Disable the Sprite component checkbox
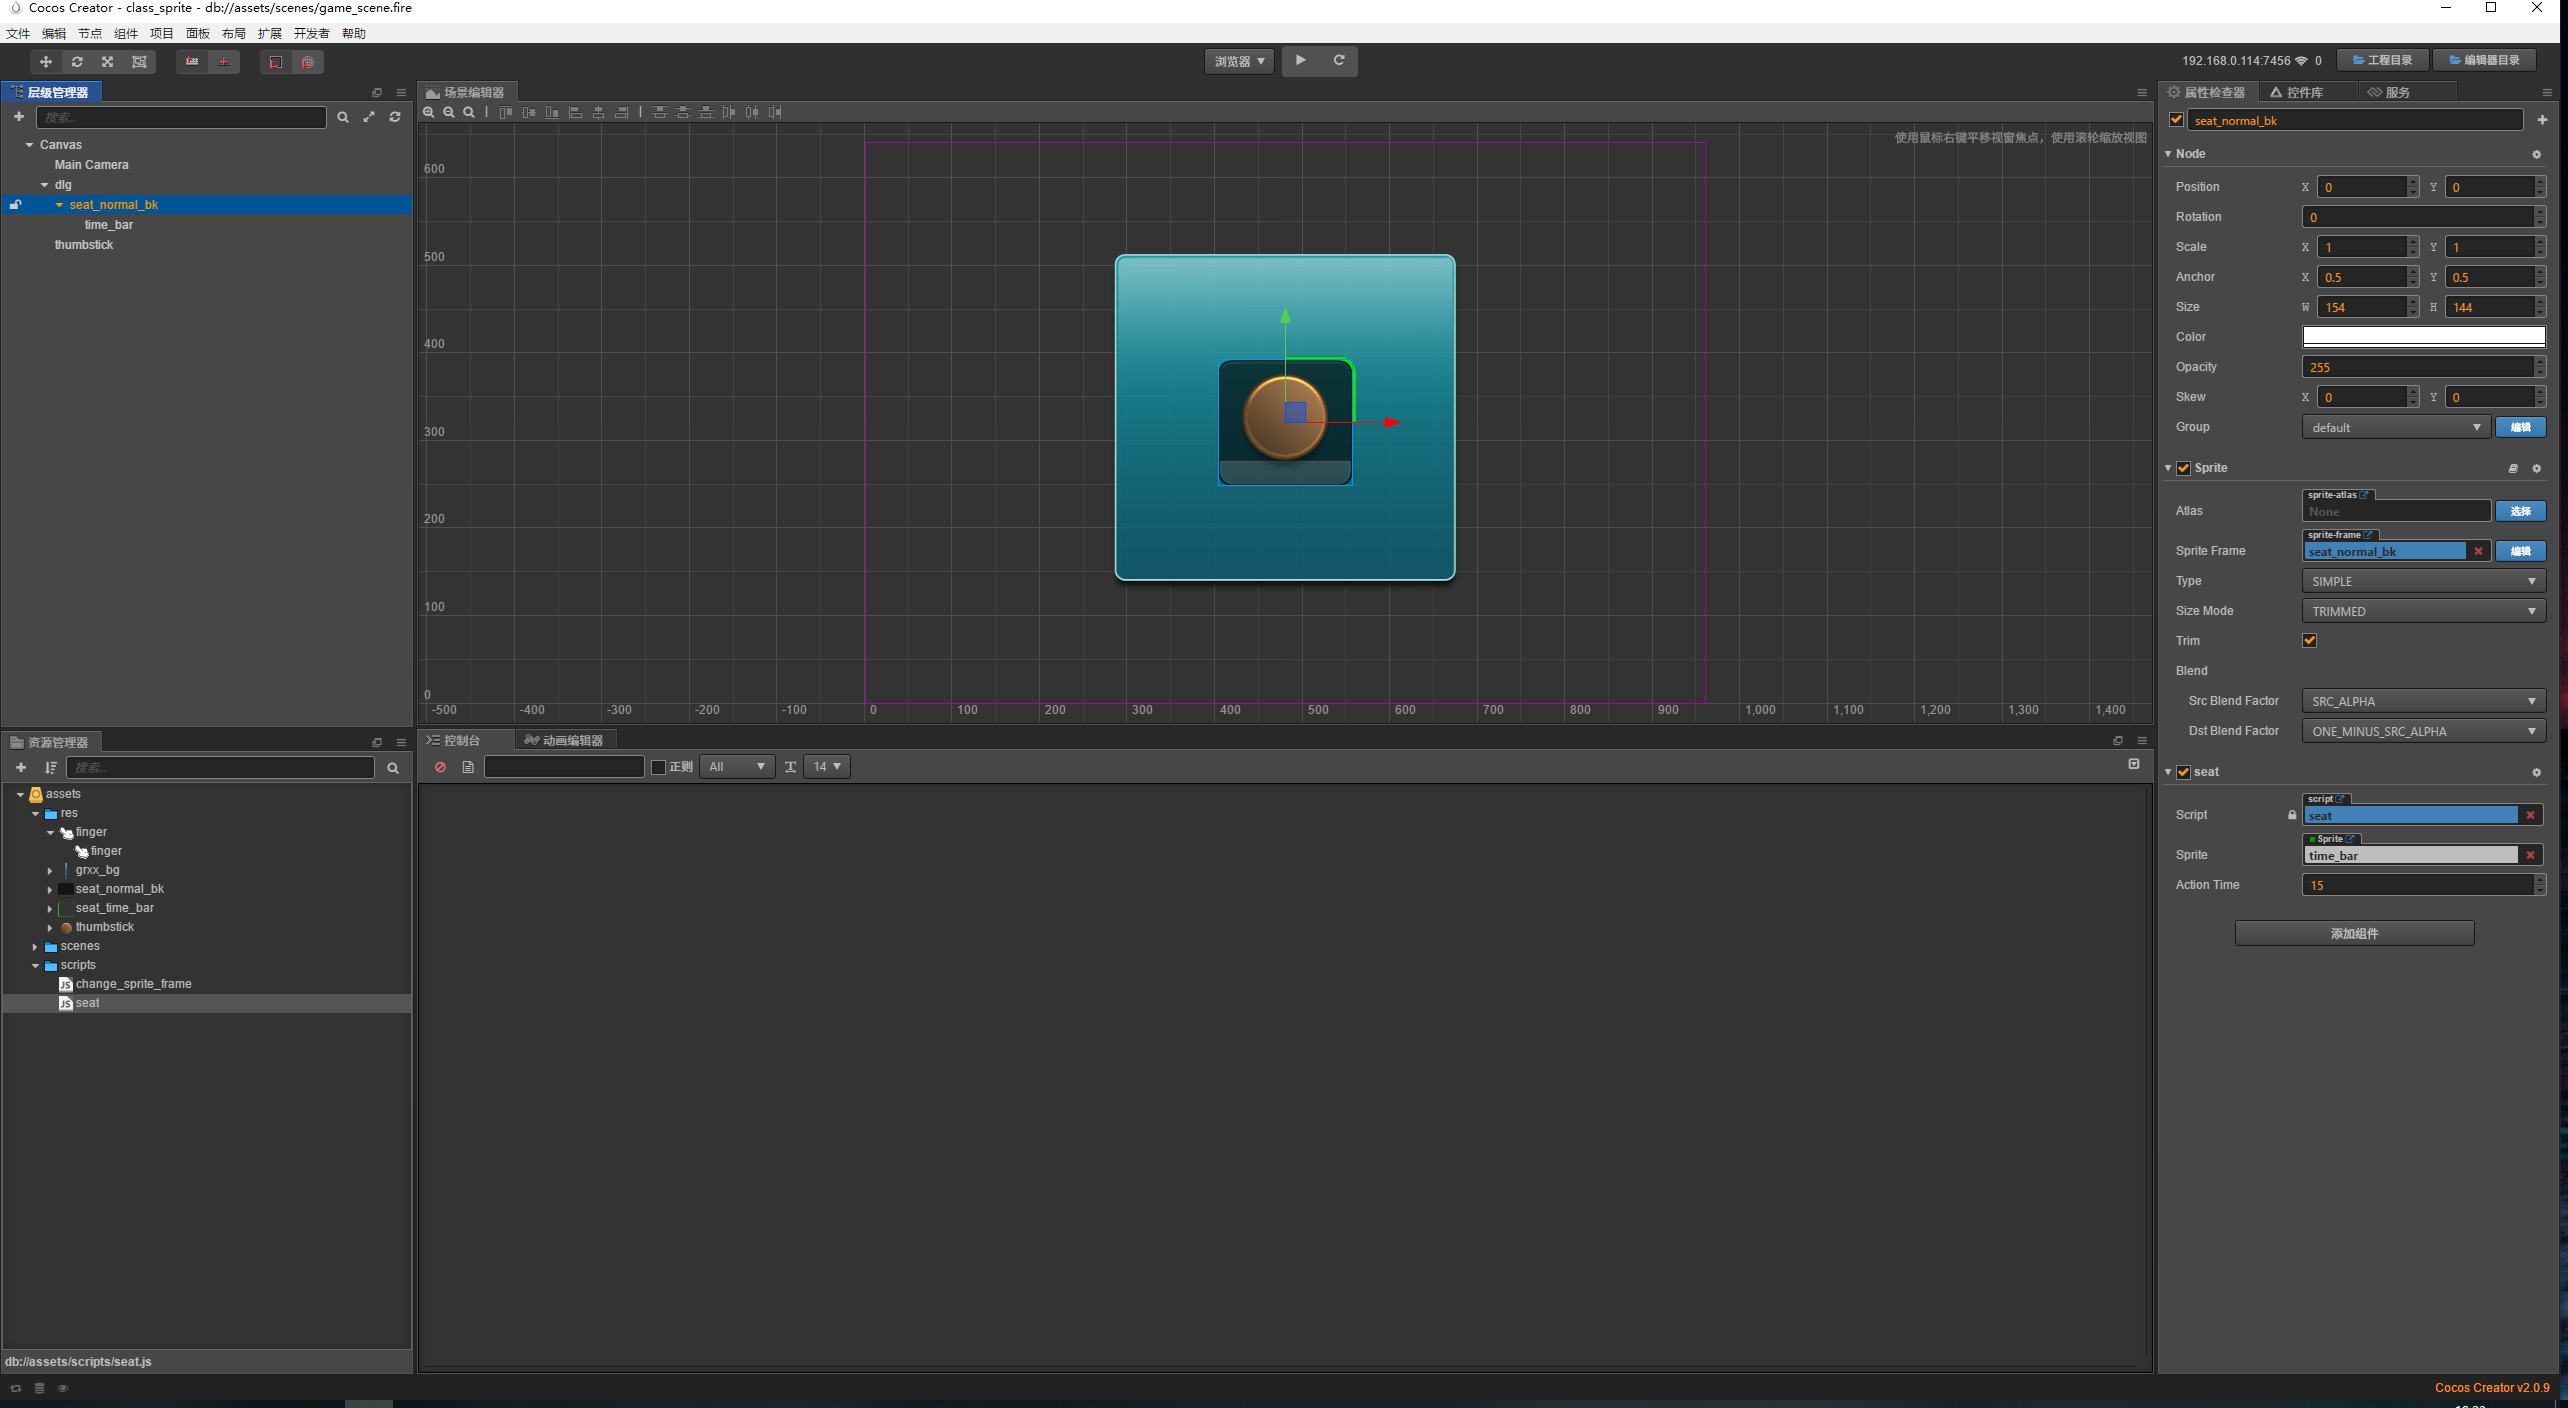 (2184, 468)
